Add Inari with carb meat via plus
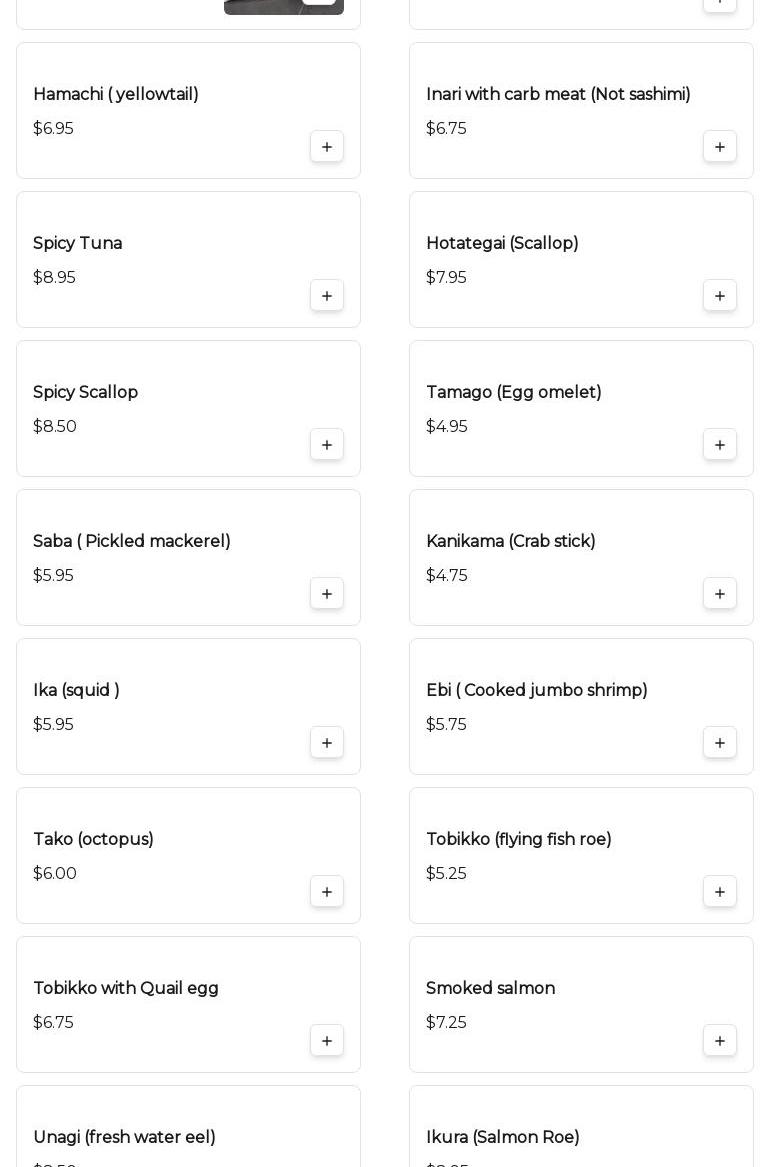The image size is (770, 1167). pos(720,147)
